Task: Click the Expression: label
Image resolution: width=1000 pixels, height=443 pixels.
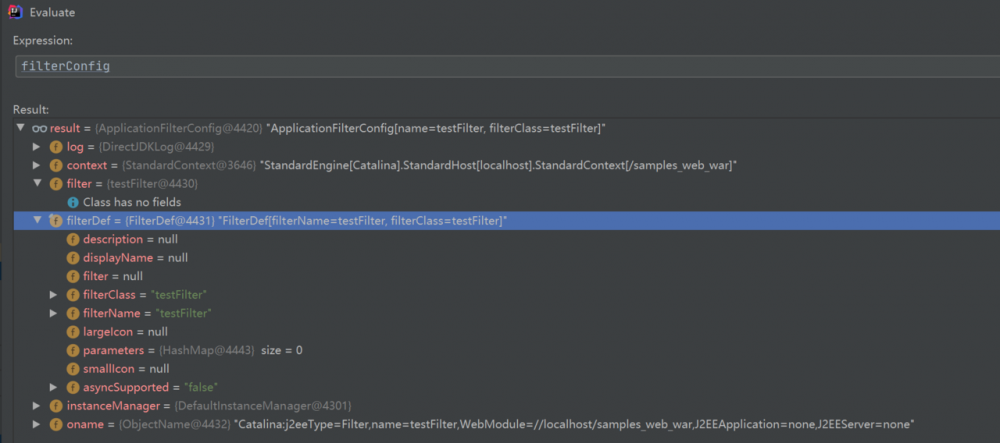Action: (43, 40)
